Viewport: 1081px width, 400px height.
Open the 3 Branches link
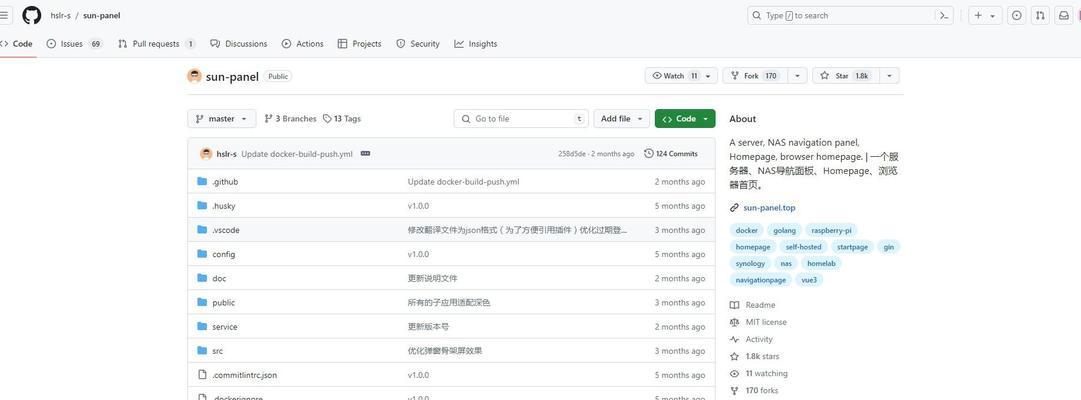[290, 119]
